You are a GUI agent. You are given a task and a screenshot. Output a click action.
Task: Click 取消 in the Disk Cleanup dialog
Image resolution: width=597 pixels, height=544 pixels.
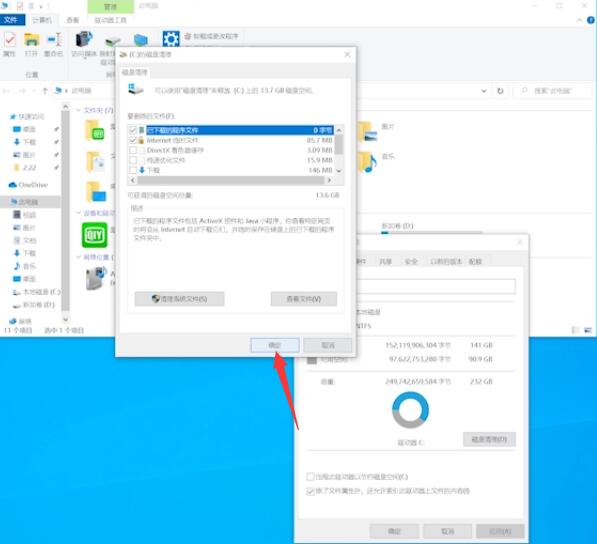(x=328, y=345)
